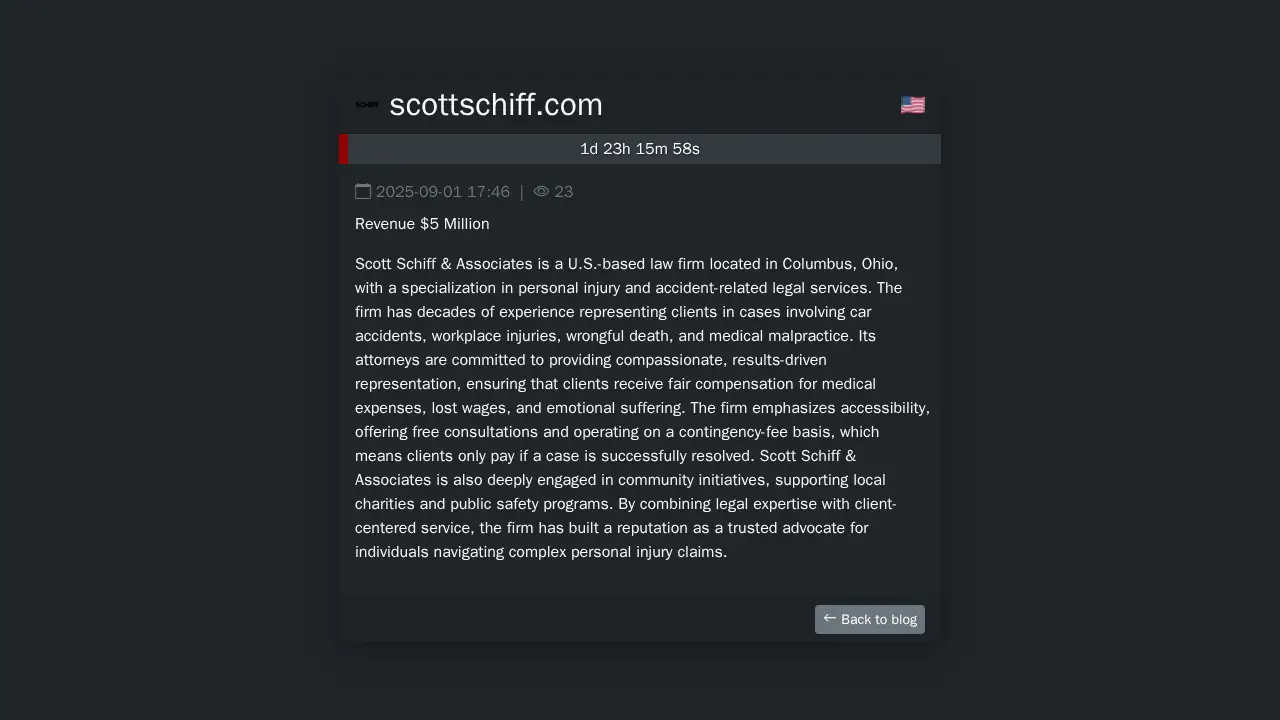Click the phrase free consultations in description
Viewport: 1280px width, 720px height.
(476, 432)
